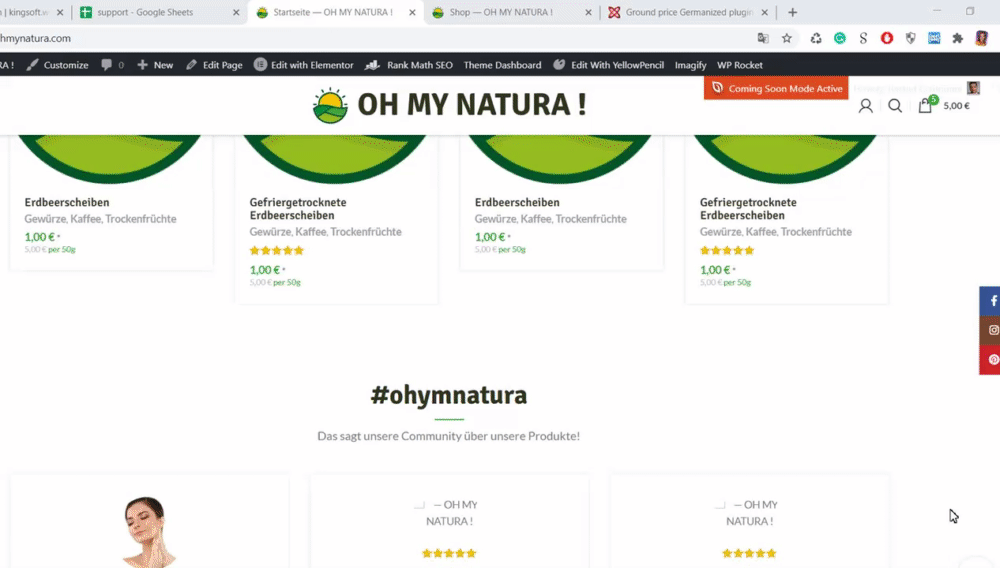This screenshot has width=1000, height=568.
Task: Open the New menu in admin bar
Action: 155,65
